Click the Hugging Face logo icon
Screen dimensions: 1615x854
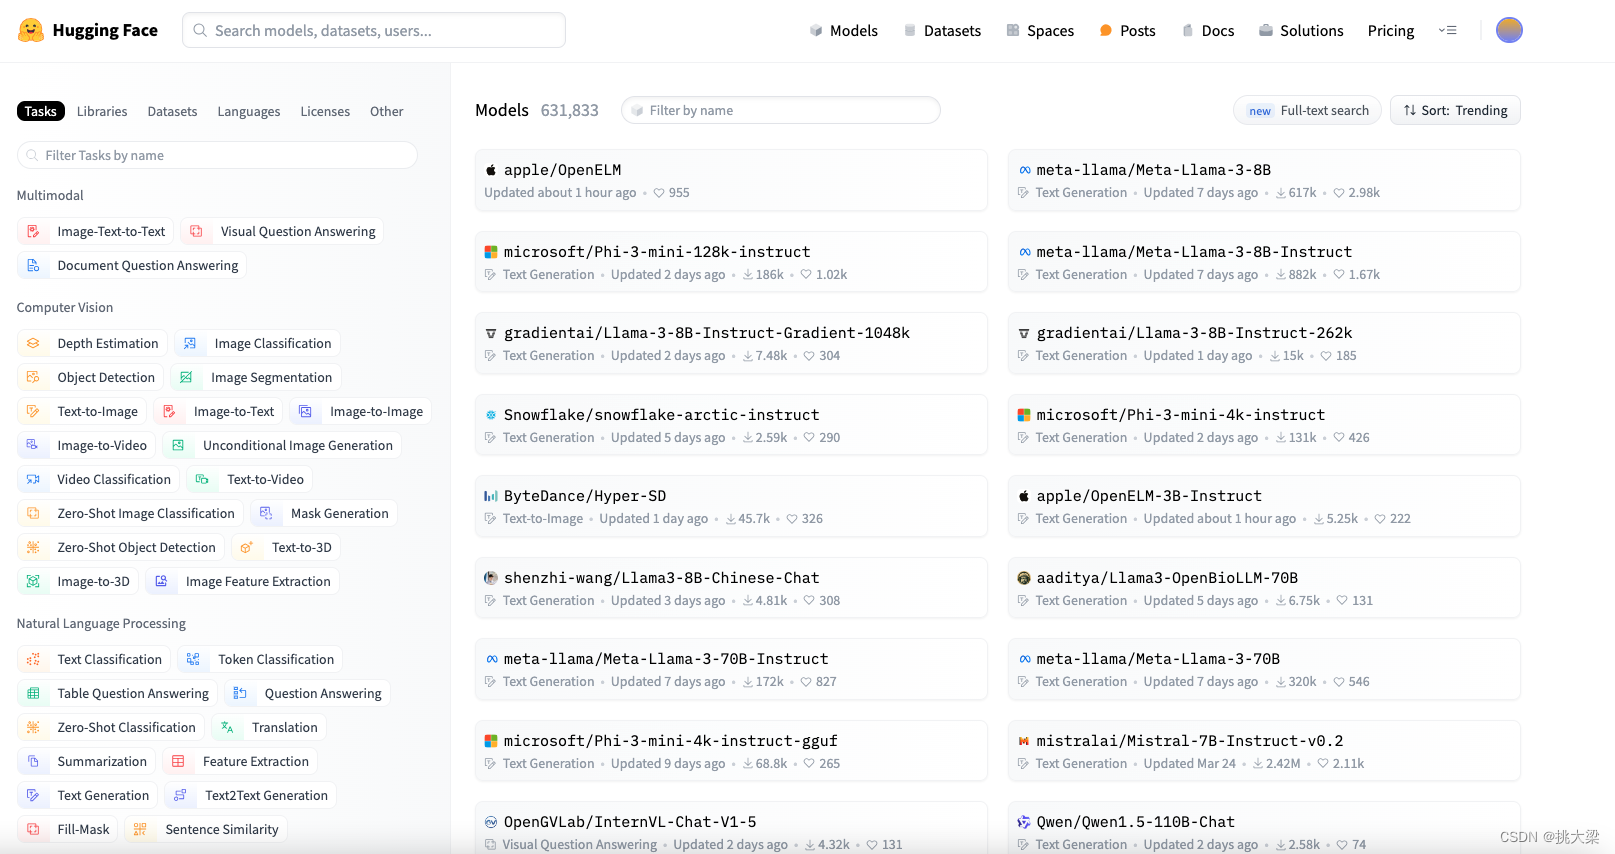coord(31,30)
